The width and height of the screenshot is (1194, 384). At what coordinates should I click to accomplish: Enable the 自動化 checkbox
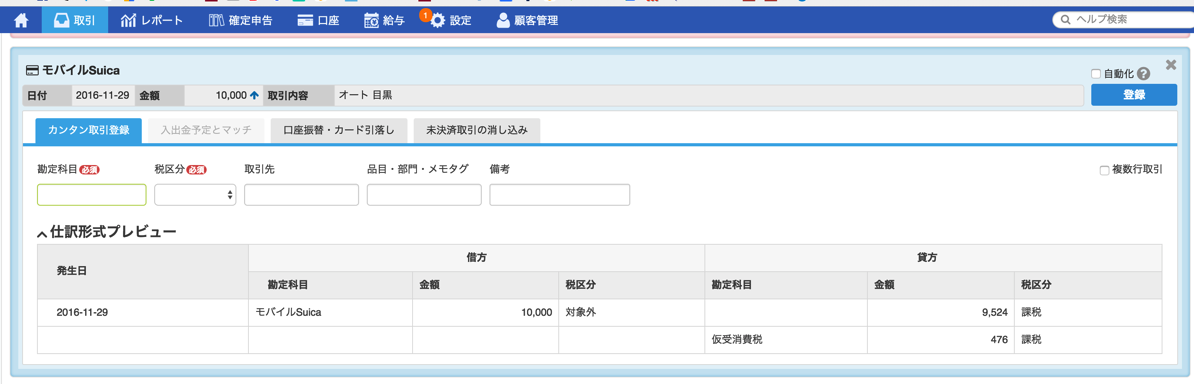[x=1096, y=74]
